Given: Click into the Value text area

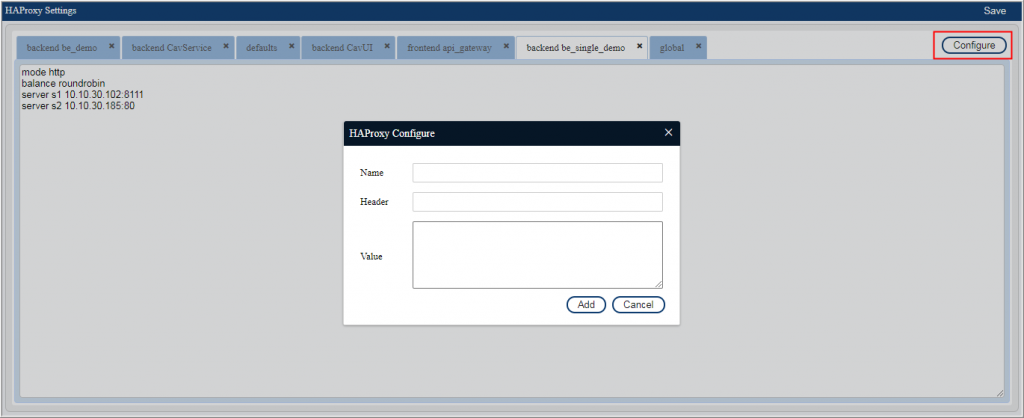Looking at the screenshot, I should (x=537, y=255).
